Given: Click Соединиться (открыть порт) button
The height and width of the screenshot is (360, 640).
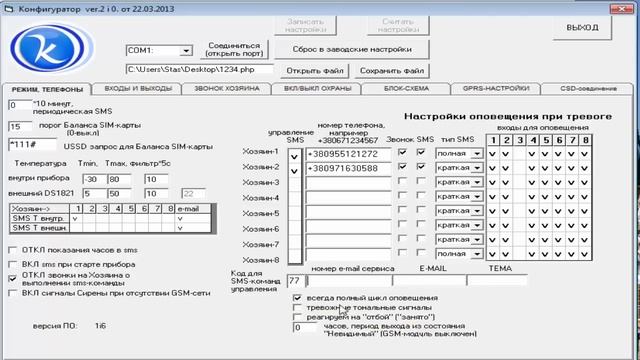Looking at the screenshot, I should (234, 49).
